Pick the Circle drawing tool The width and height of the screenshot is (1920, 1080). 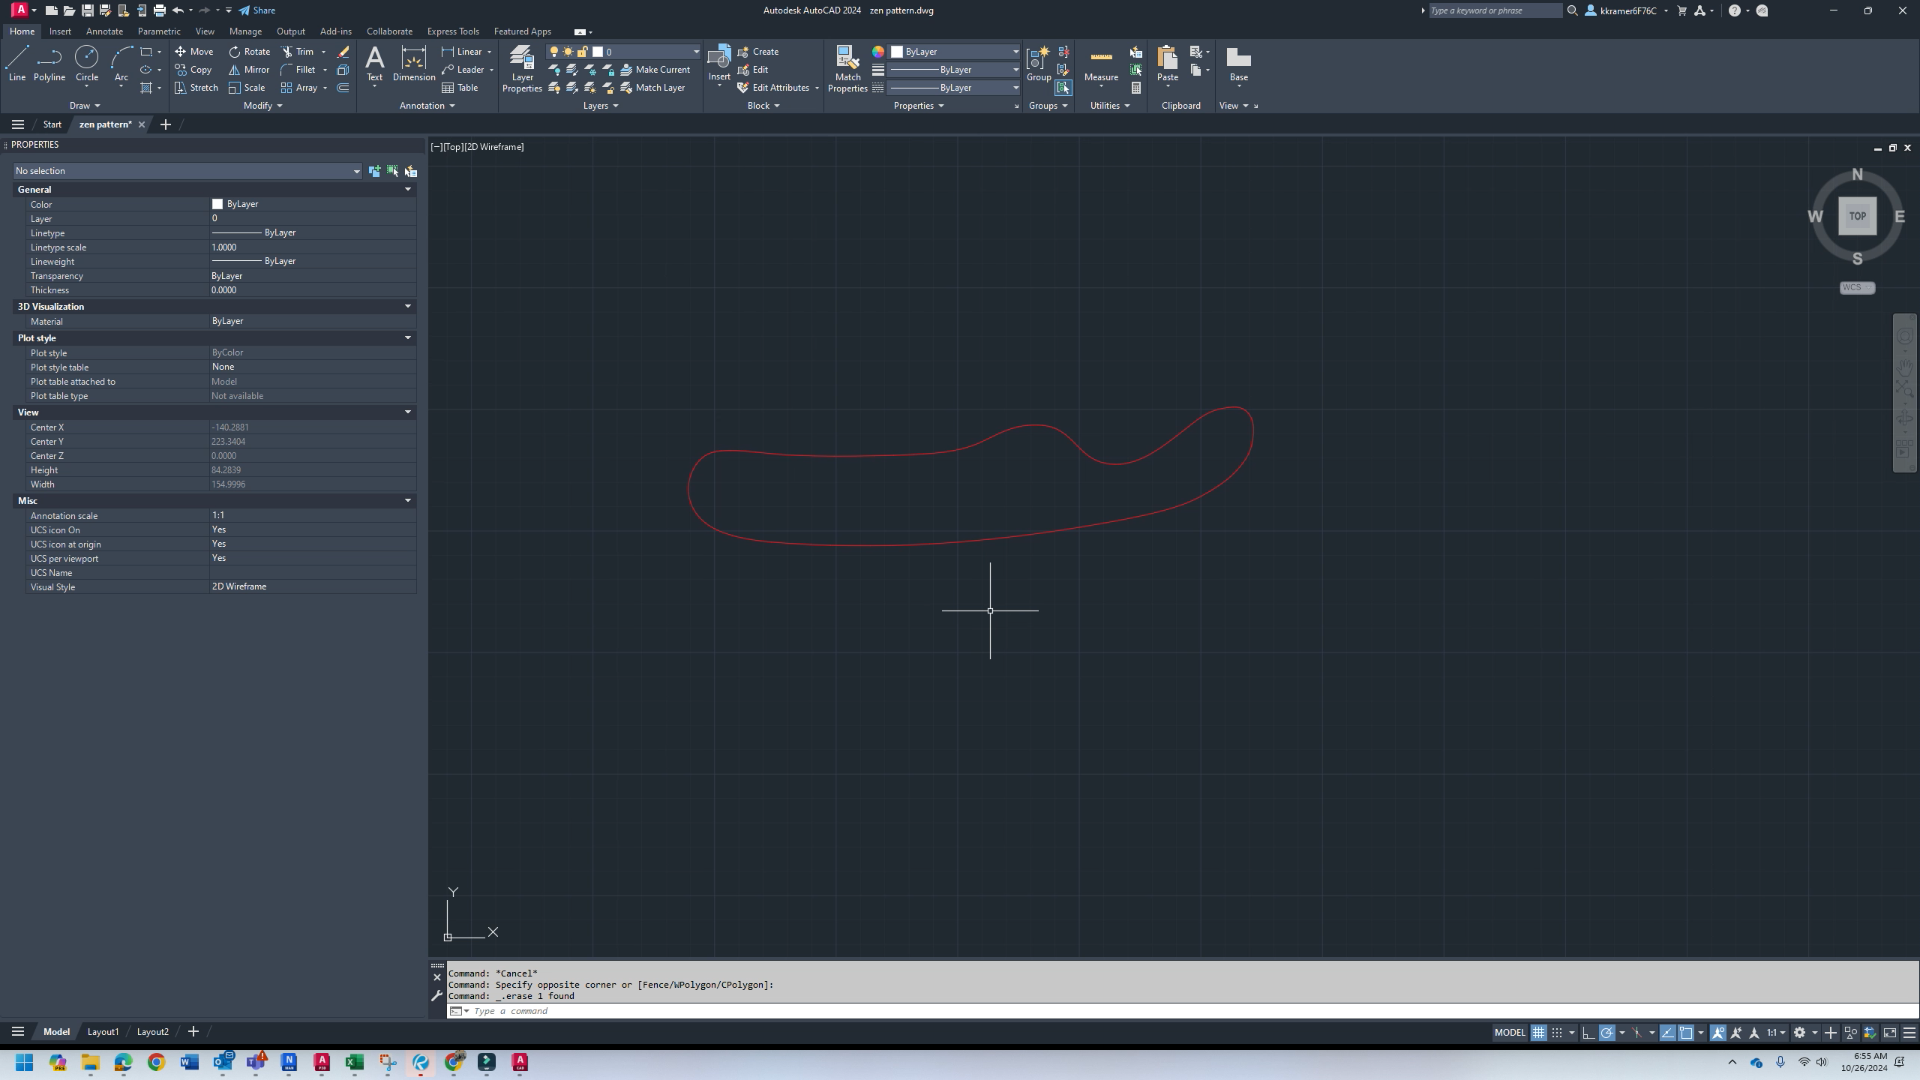[87, 63]
